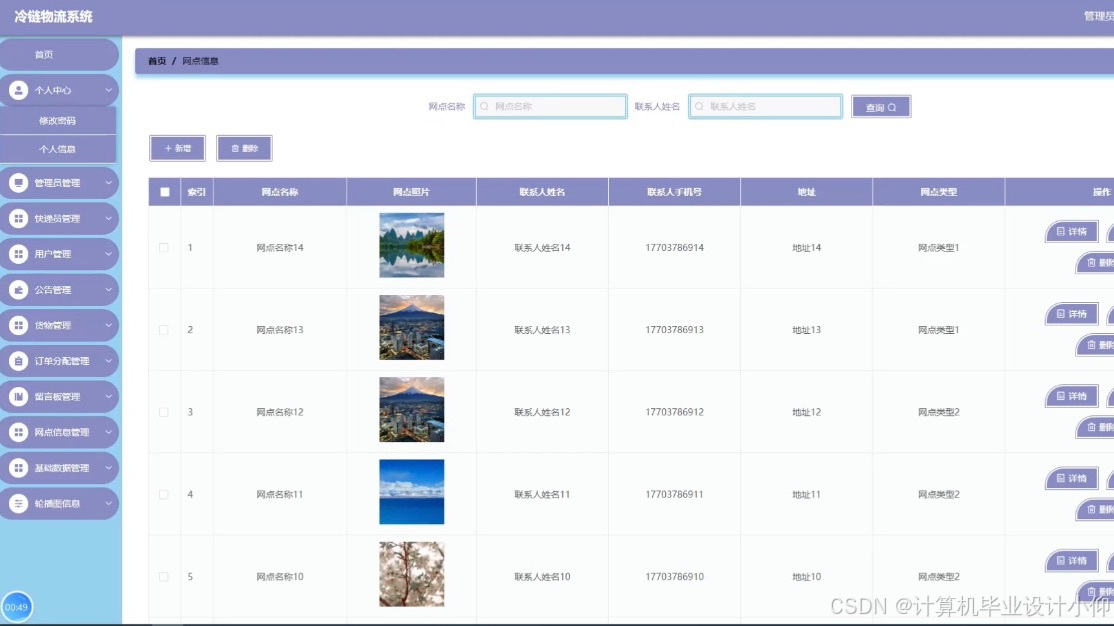Click the 公告管理 sidebar icon

pyautogui.click(x=18, y=290)
